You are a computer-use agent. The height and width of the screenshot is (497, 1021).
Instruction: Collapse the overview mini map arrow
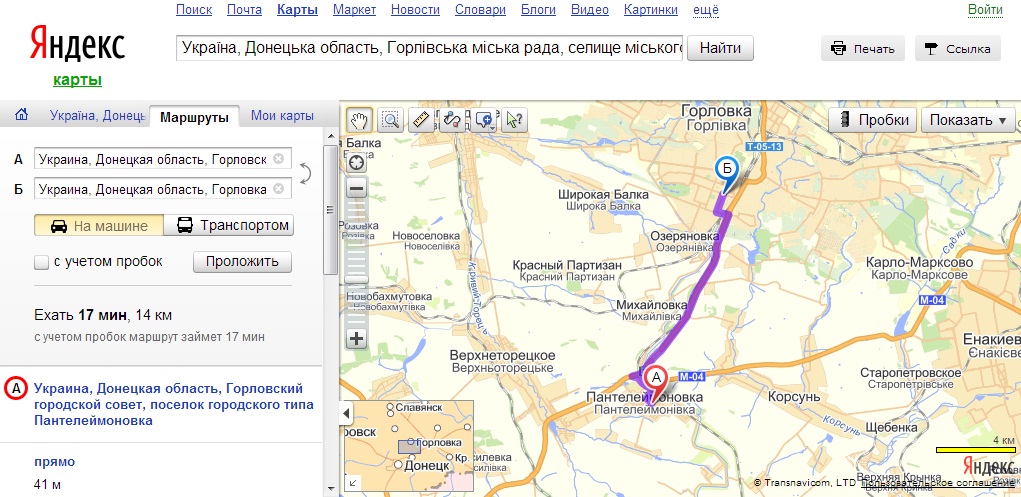coord(346,412)
